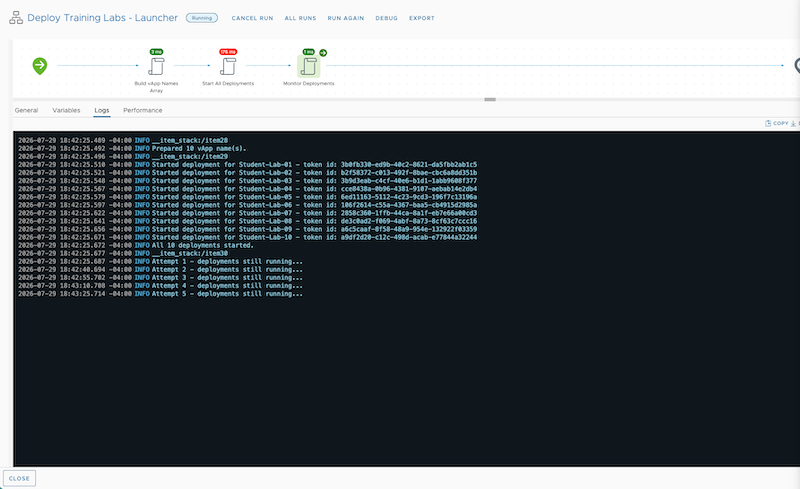The height and width of the screenshot is (489, 800).
Task: Click the Running status badge
Action: click(202, 18)
